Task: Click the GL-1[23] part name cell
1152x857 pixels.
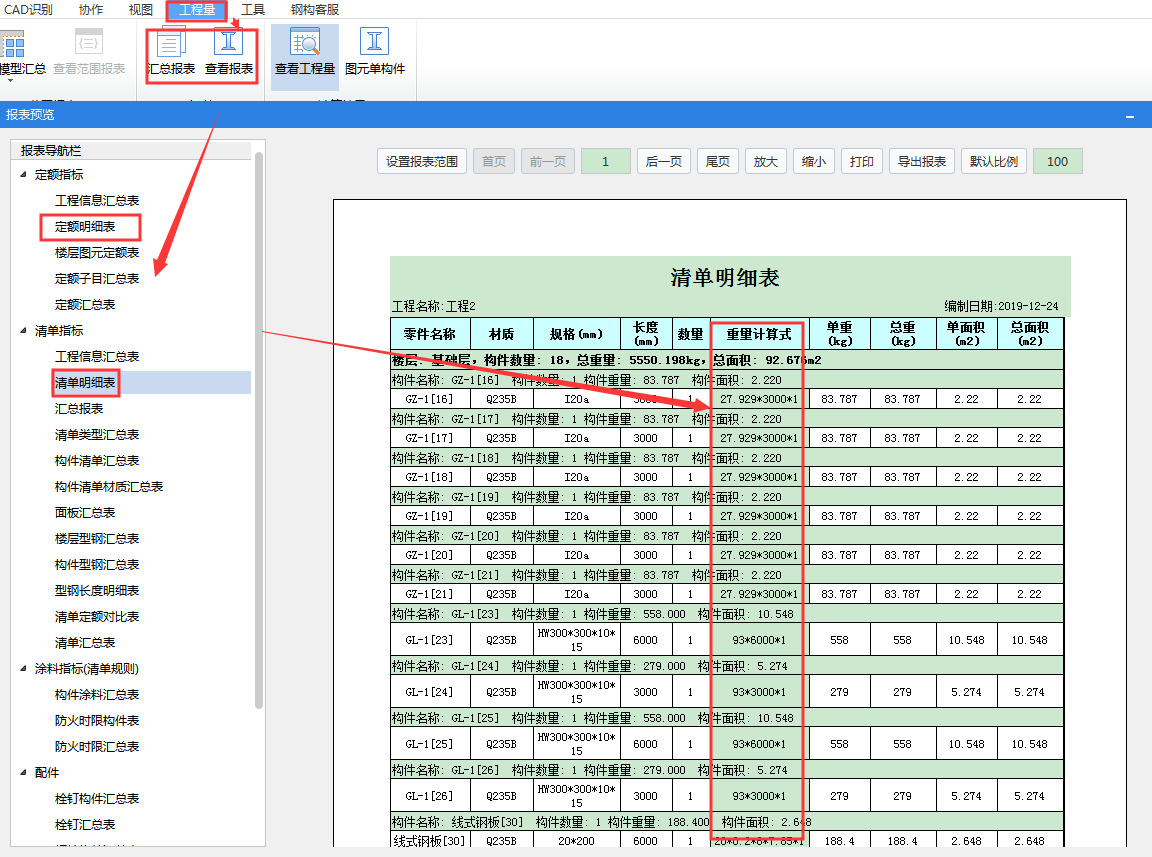Action: pos(430,640)
